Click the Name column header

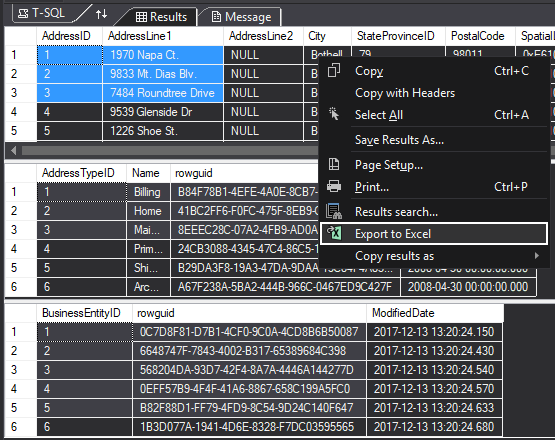point(148,173)
